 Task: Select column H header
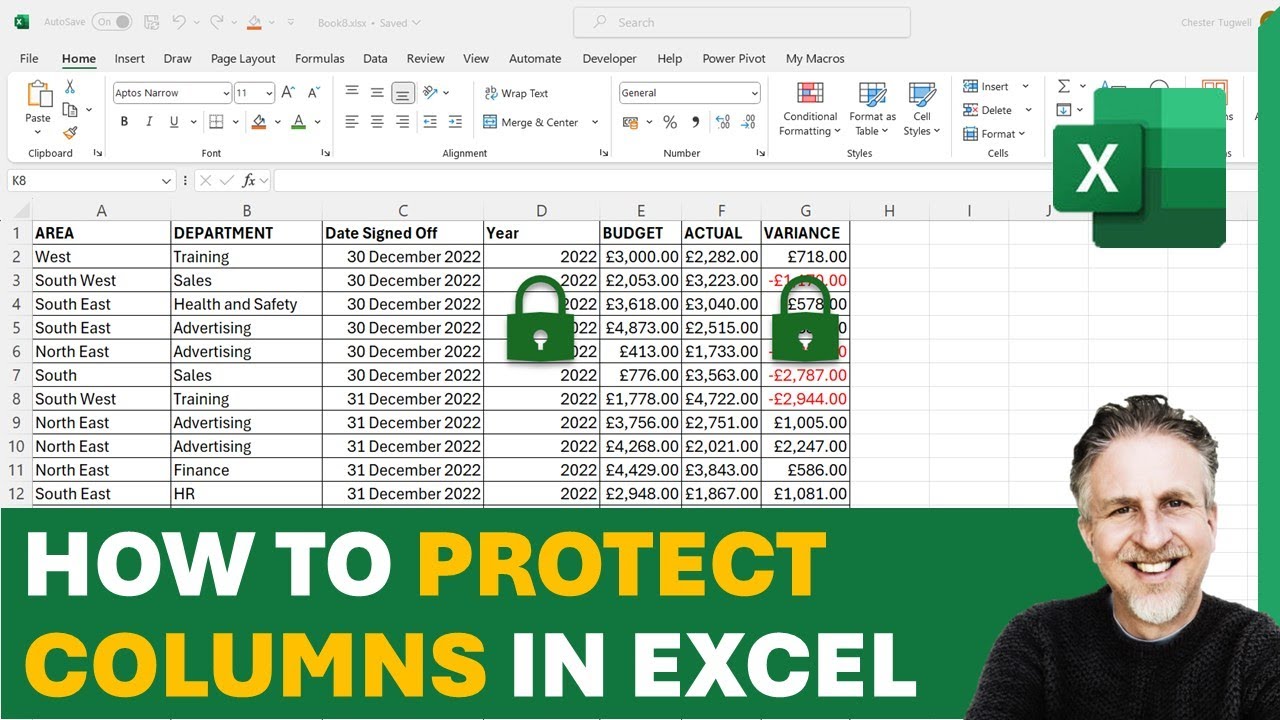point(889,210)
